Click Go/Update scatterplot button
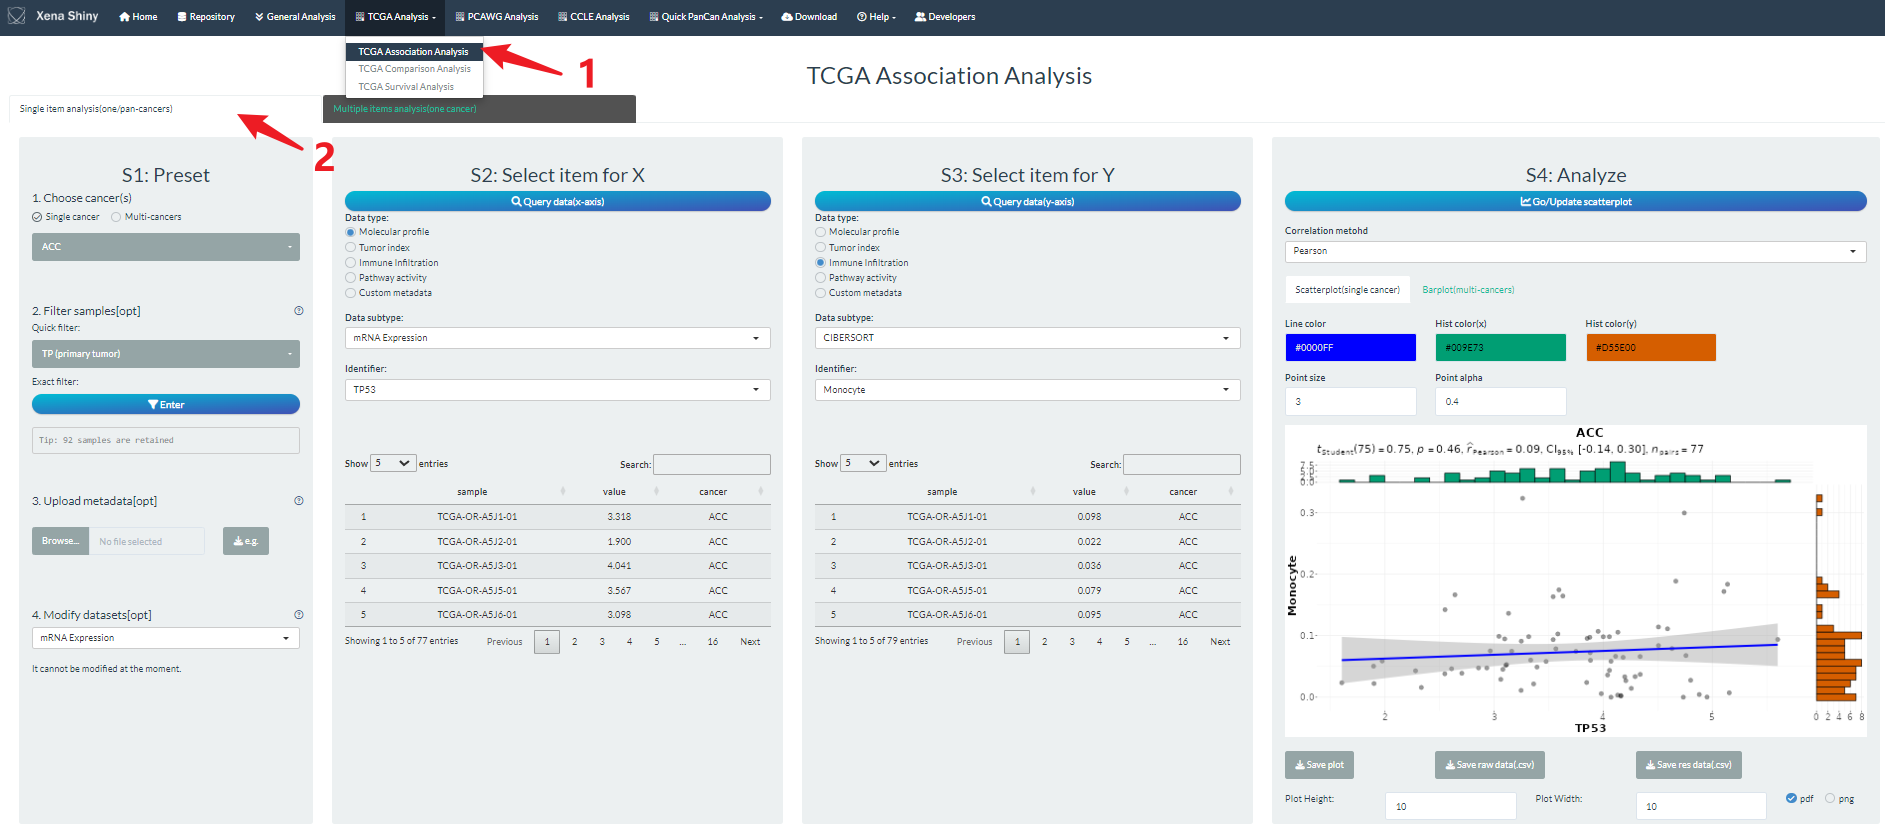 pyautogui.click(x=1575, y=202)
